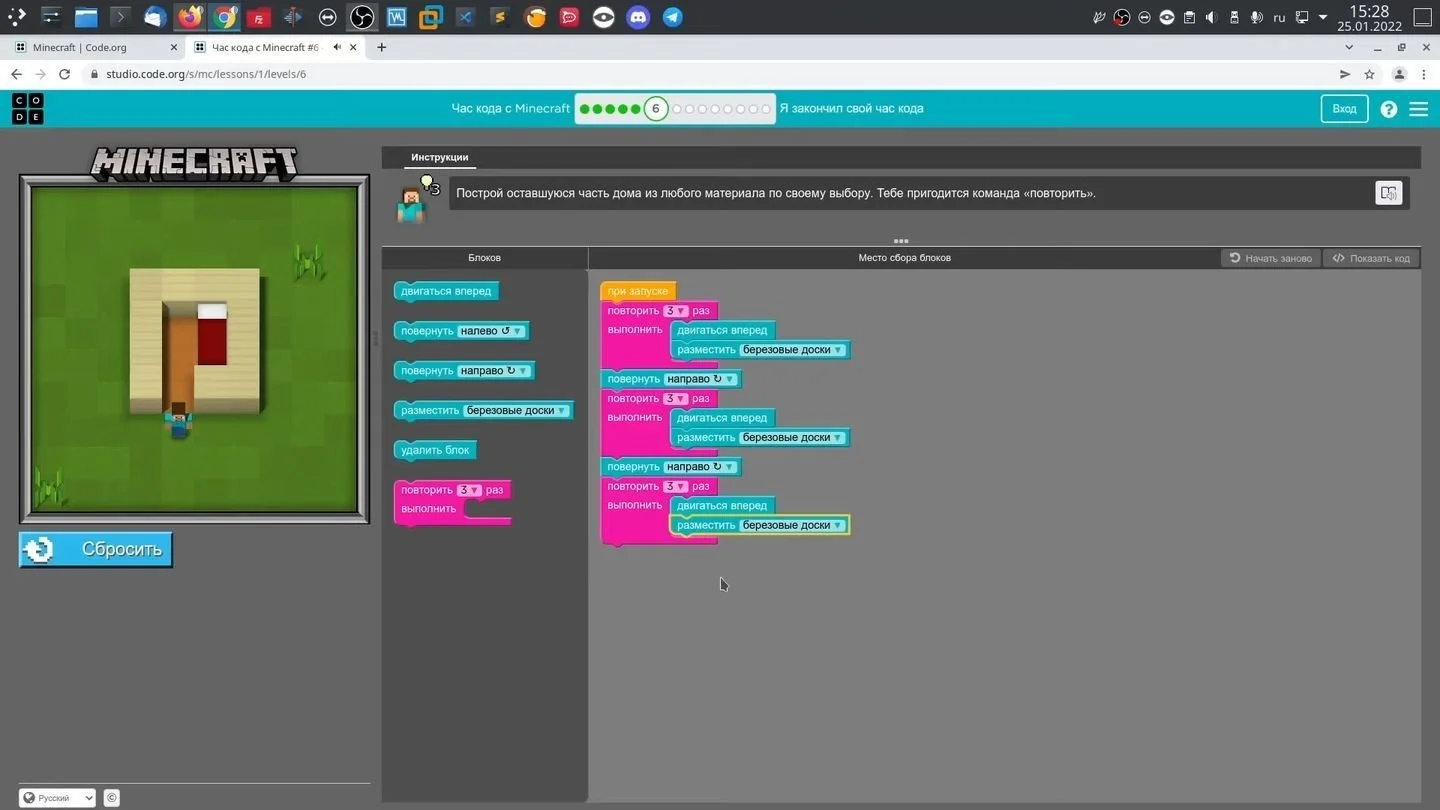Click the orange 'при запуске' block

click(638, 291)
